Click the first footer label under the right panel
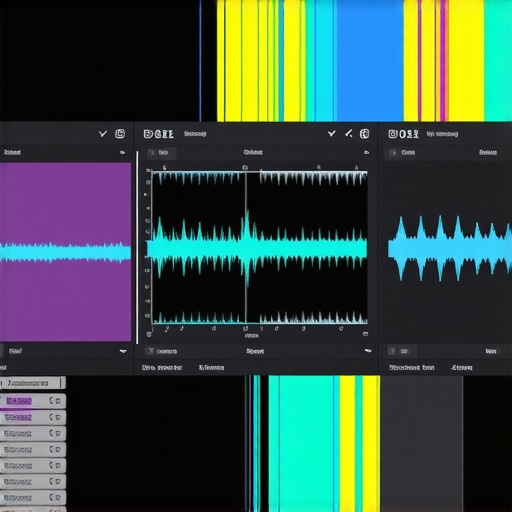512x512 pixels. click(x=412, y=368)
